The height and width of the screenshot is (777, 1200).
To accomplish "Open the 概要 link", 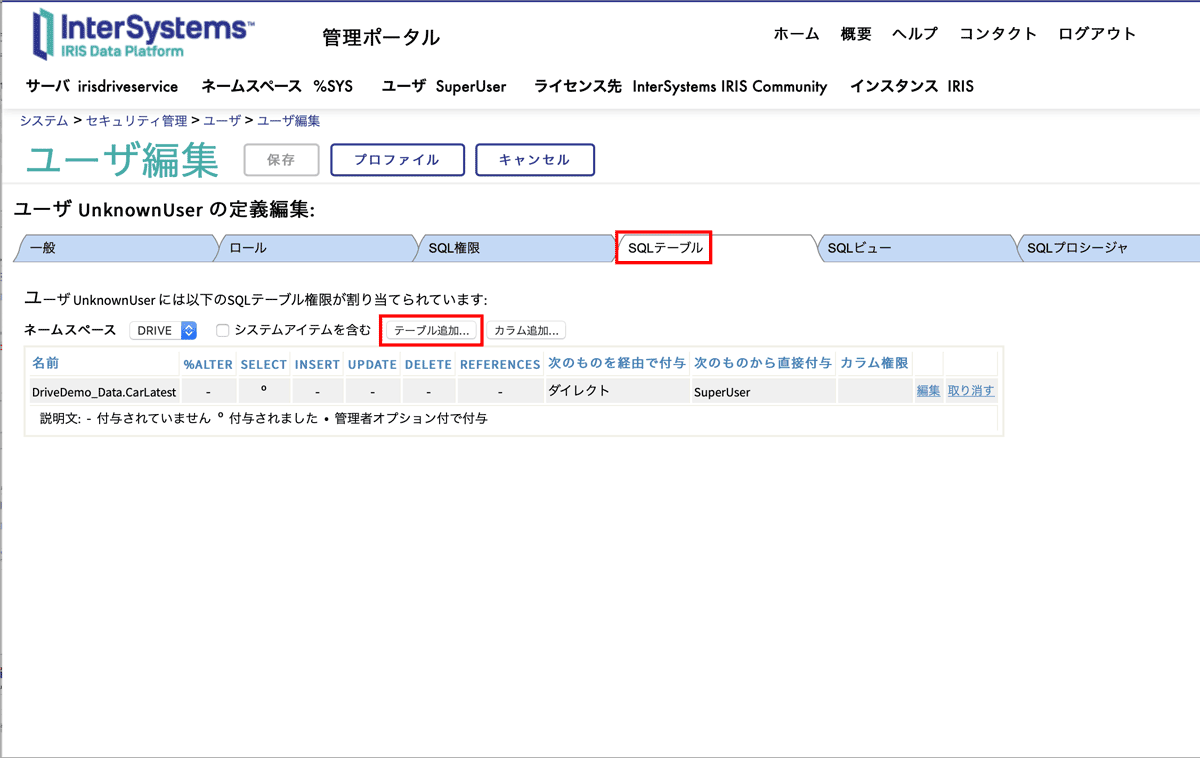I will click(x=856, y=34).
